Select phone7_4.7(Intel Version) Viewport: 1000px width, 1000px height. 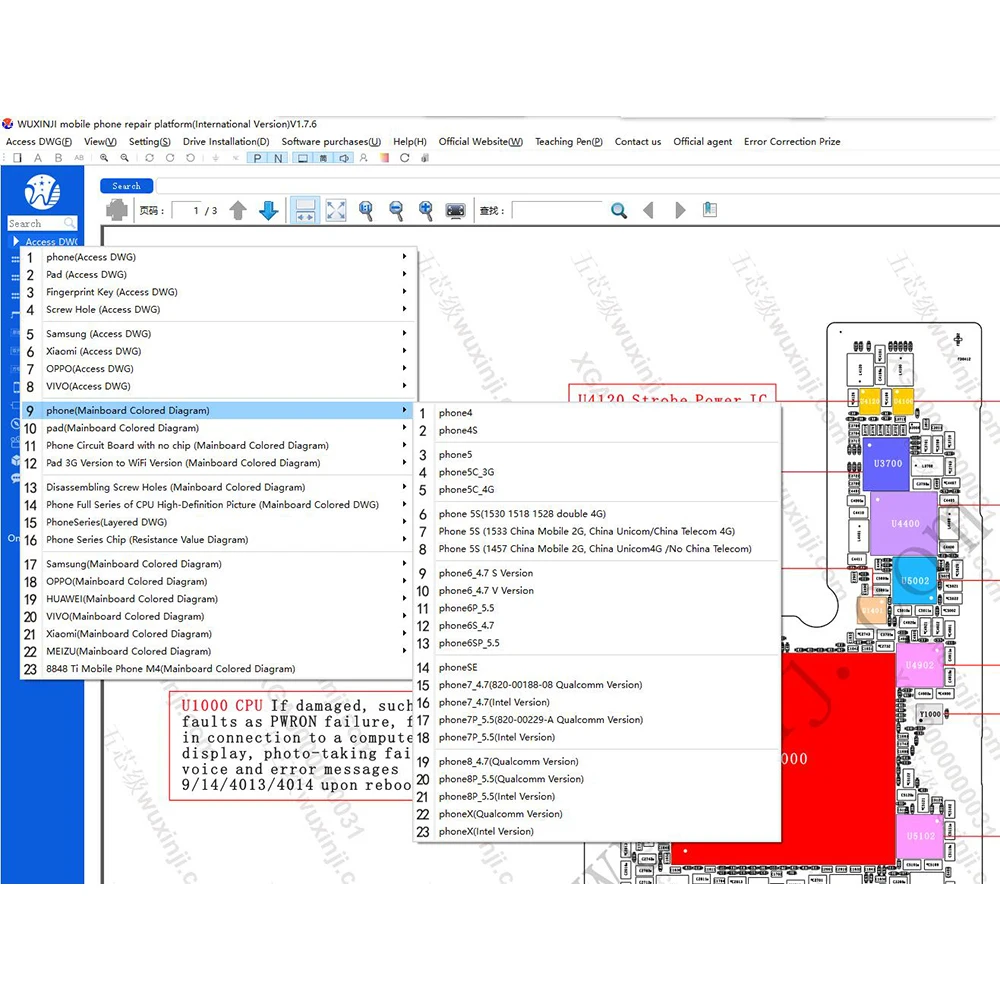(x=598, y=702)
